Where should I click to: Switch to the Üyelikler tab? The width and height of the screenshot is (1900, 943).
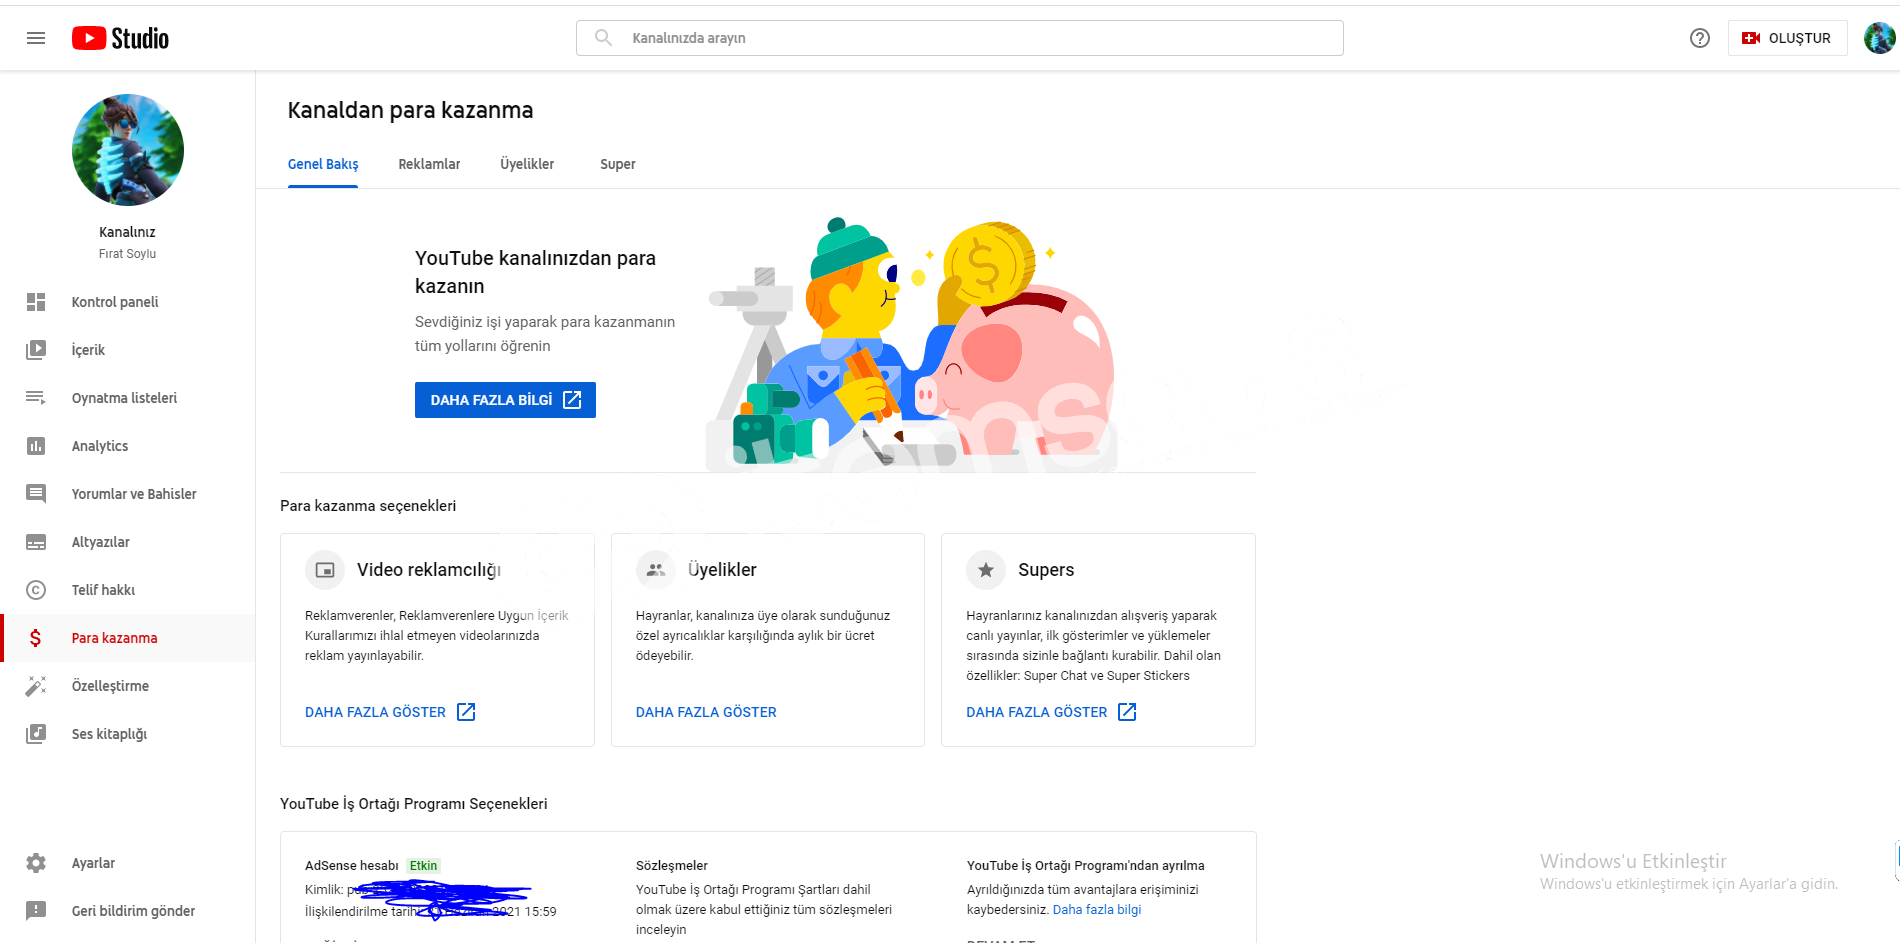coord(527,164)
